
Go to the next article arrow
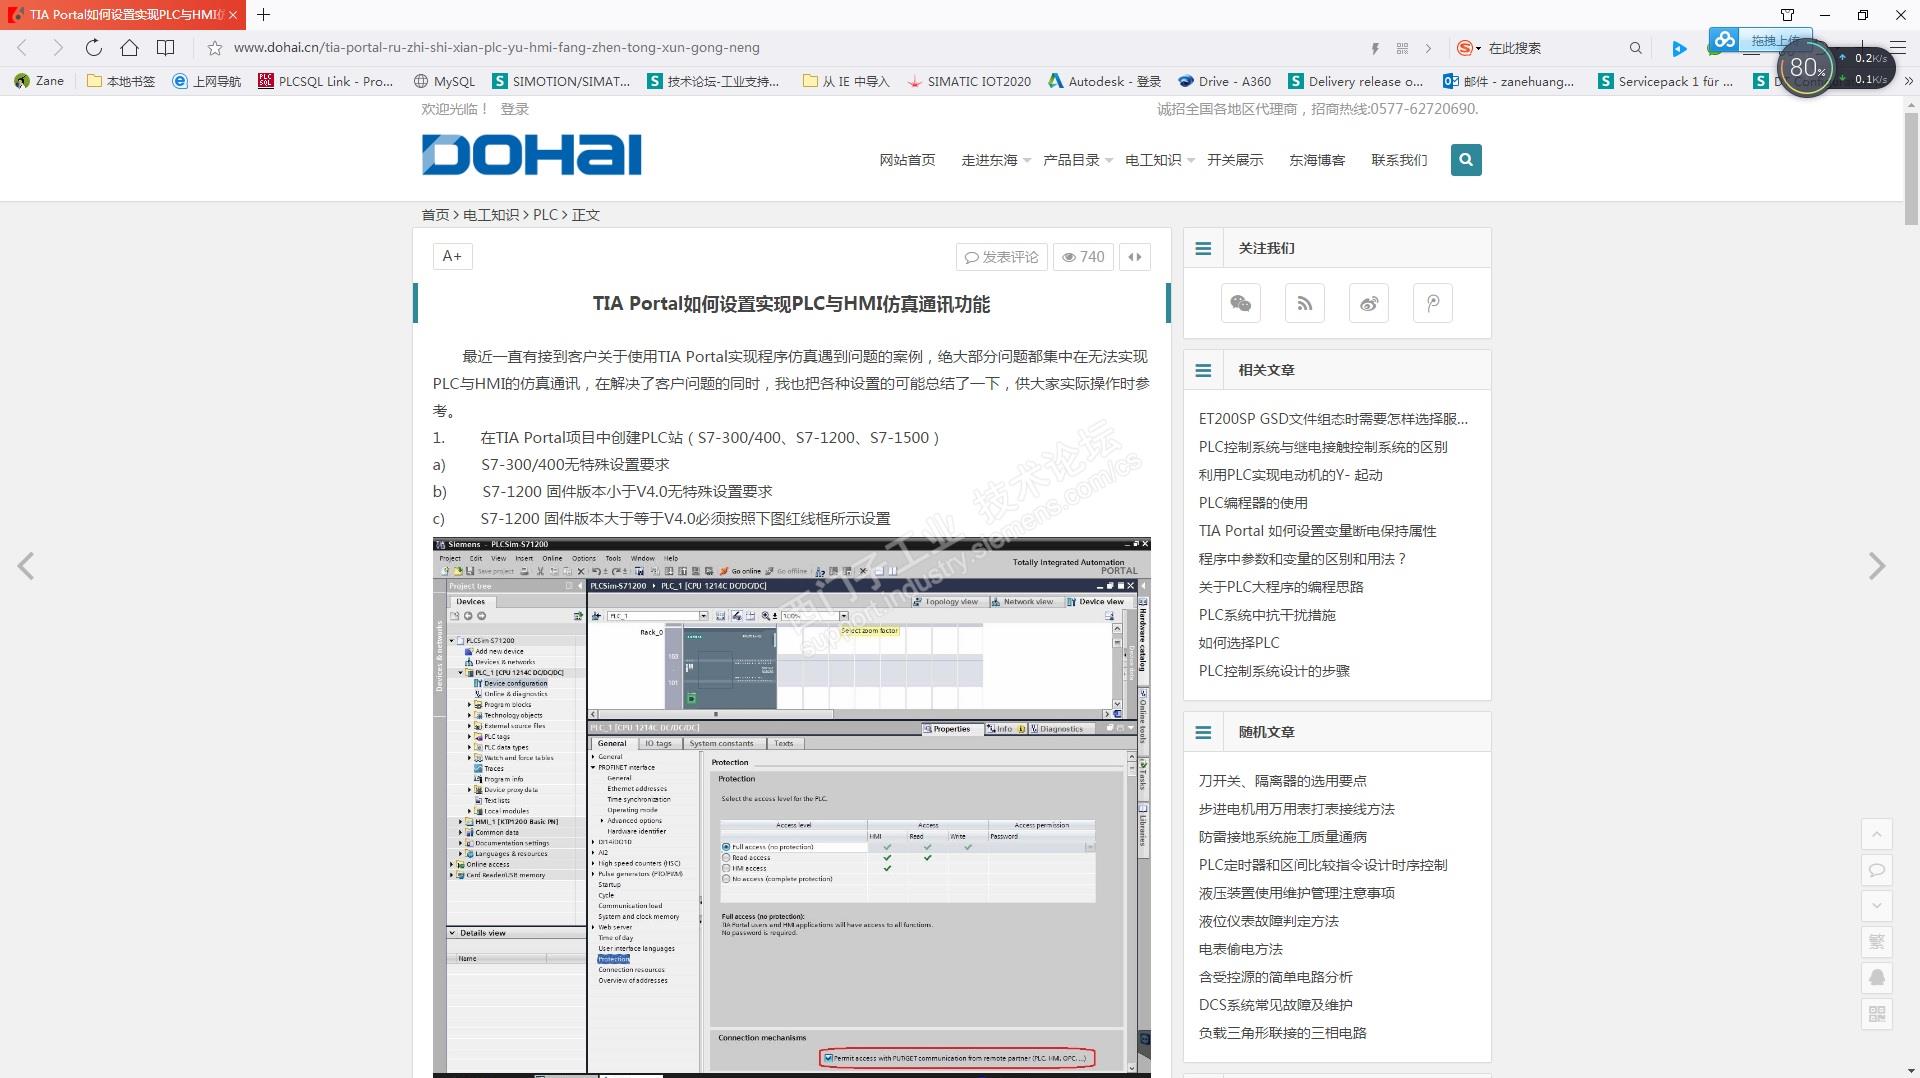1877,566
